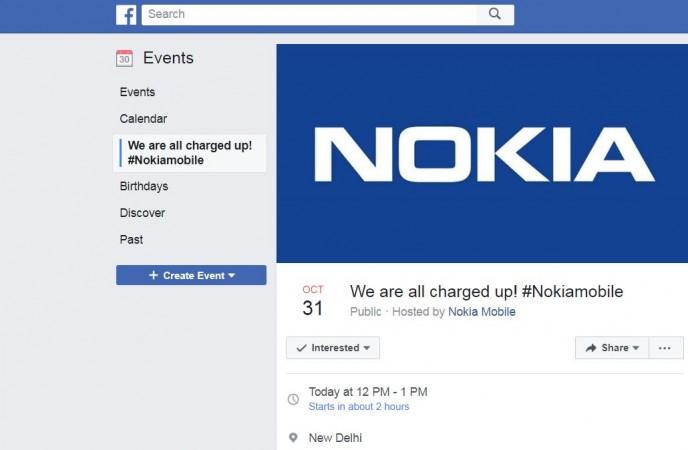Go to Birthdays in the sidebar
Viewport: 688px width, 450px height.
pos(144,186)
